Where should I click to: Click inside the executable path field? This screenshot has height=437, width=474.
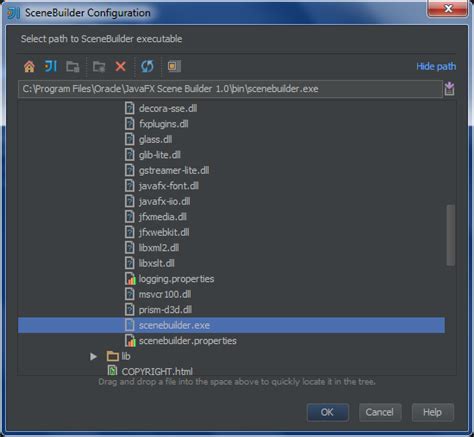[x=230, y=89]
